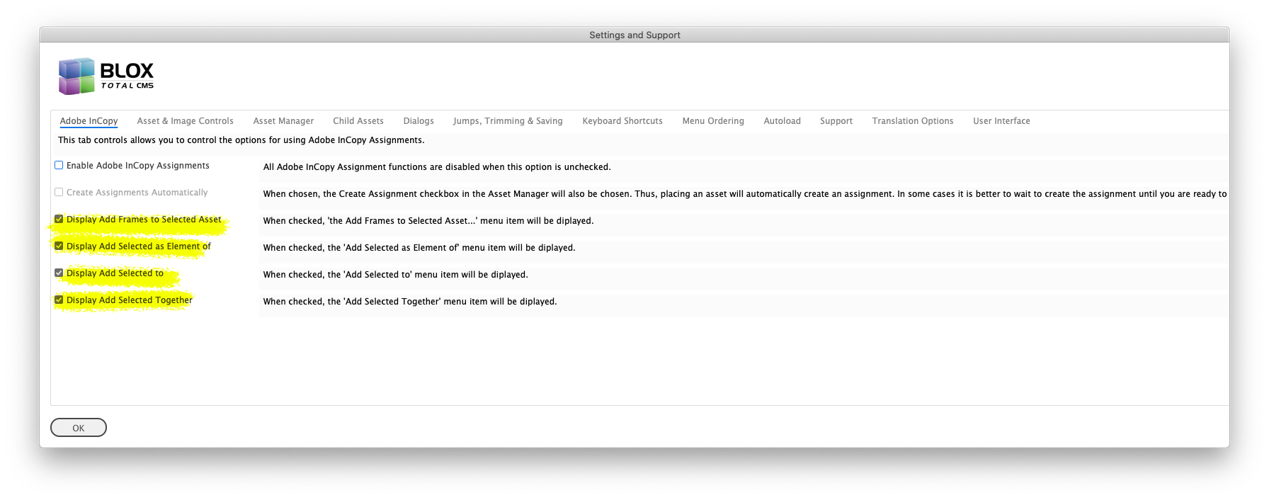Switch to Jumps, Trimming & Saving tab
Image resolution: width=1269 pixels, height=500 pixels.
(x=508, y=121)
